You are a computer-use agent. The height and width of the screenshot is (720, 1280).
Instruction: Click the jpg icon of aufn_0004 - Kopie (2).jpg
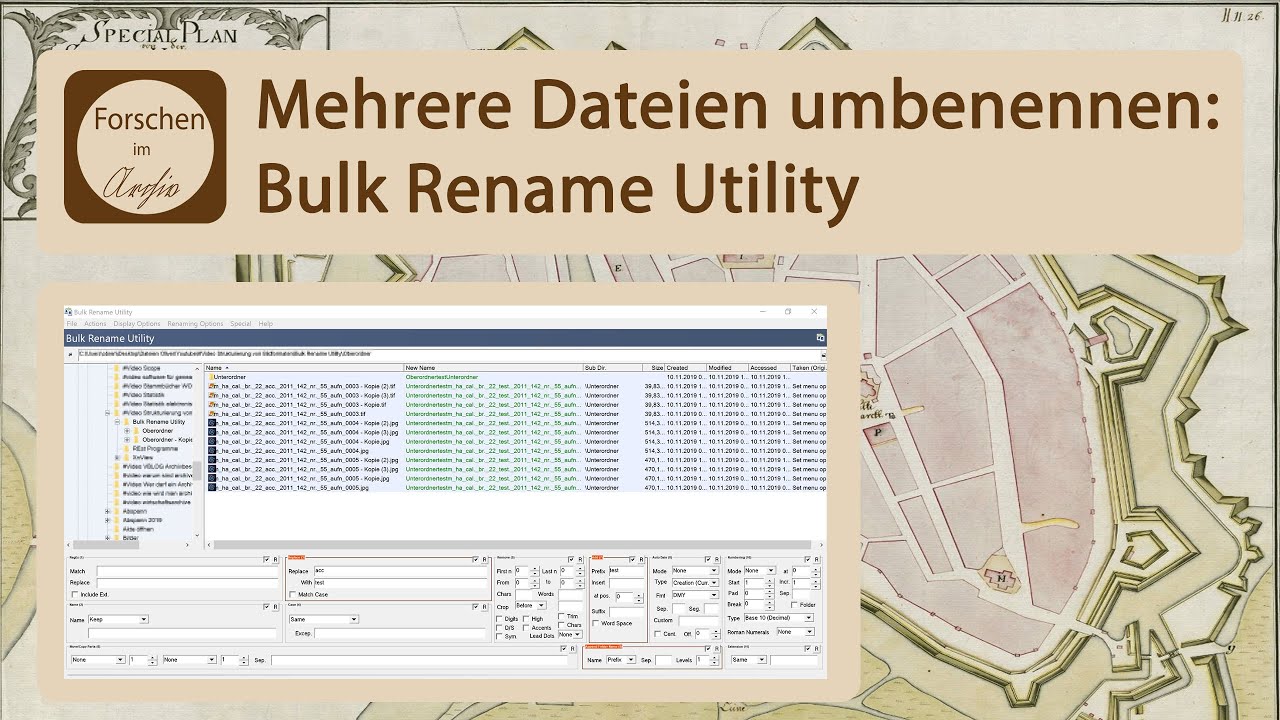(212, 423)
